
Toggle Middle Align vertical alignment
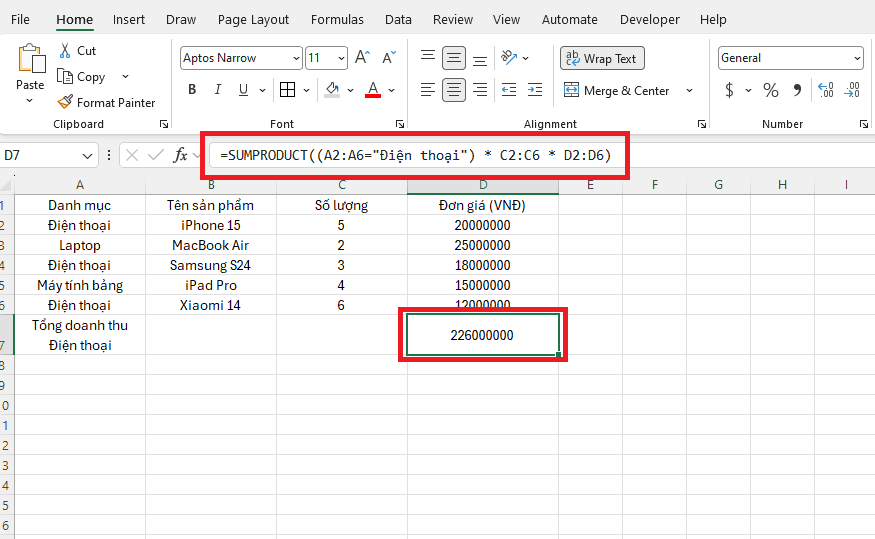(454, 57)
